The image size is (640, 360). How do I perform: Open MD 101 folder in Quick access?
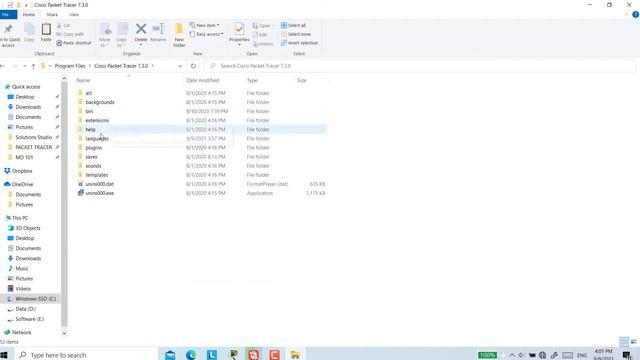click(24, 157)
